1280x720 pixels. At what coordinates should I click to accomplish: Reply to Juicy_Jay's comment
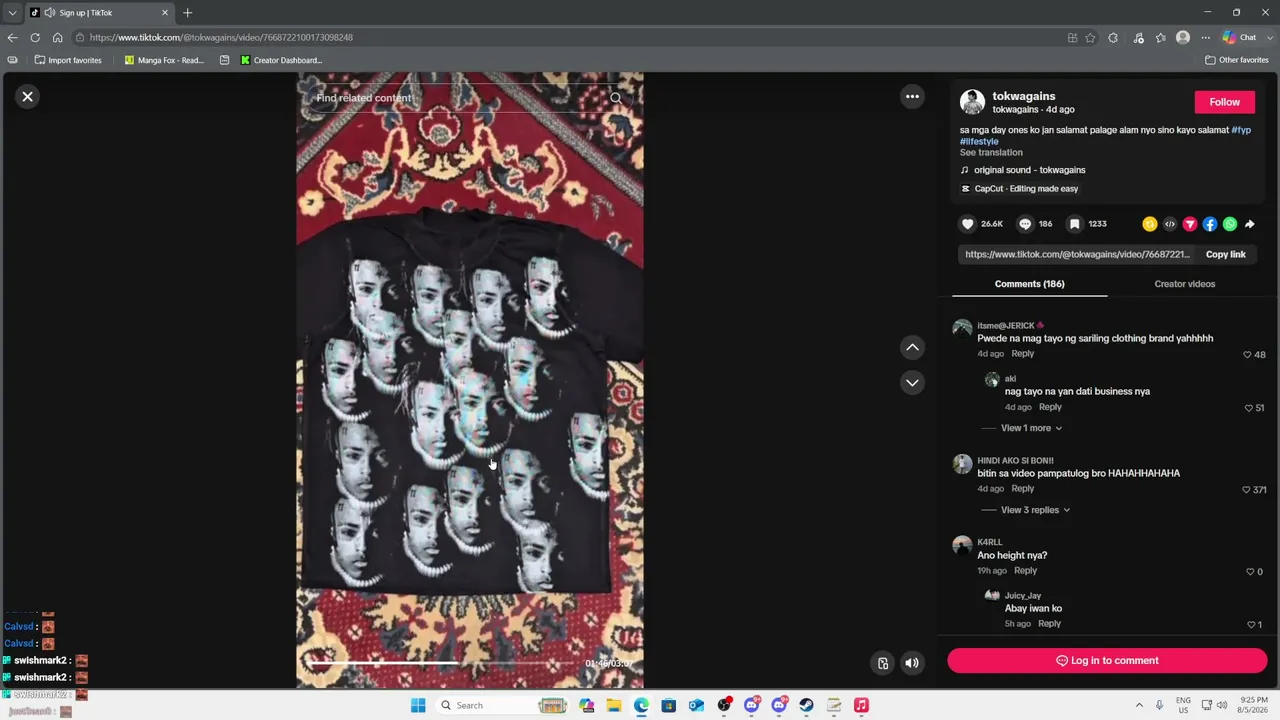coord(1049,623)
